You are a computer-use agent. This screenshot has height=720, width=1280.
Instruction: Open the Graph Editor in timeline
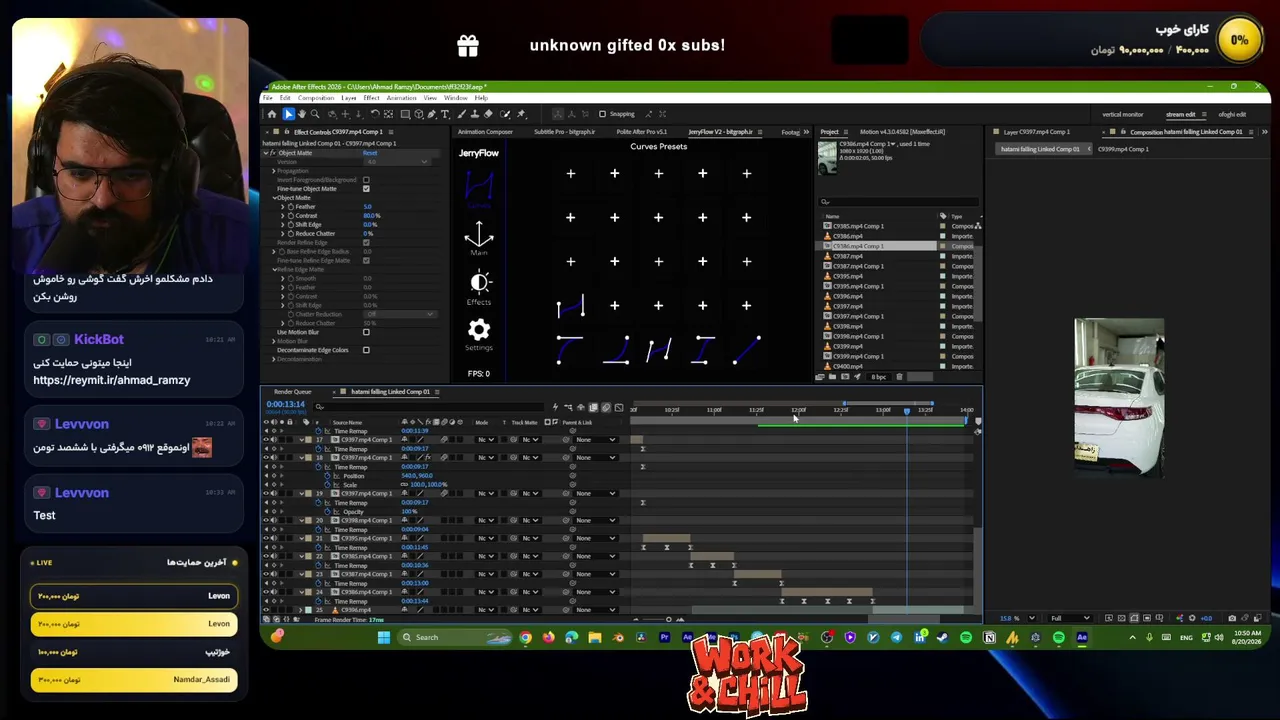(x=619, y=407)
